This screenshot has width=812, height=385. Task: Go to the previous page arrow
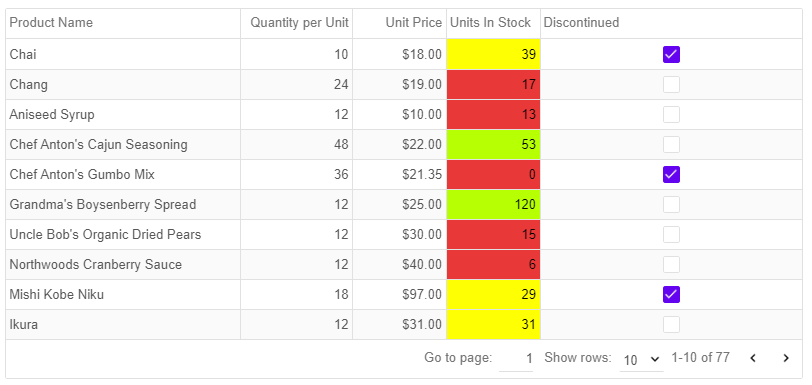(753, 358)
